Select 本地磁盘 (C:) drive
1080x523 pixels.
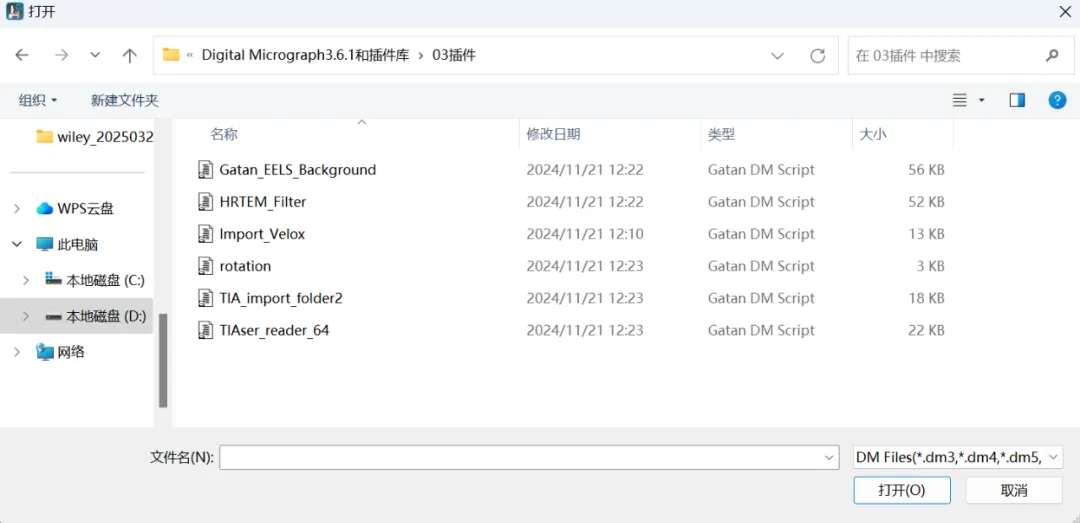[95, 280]
